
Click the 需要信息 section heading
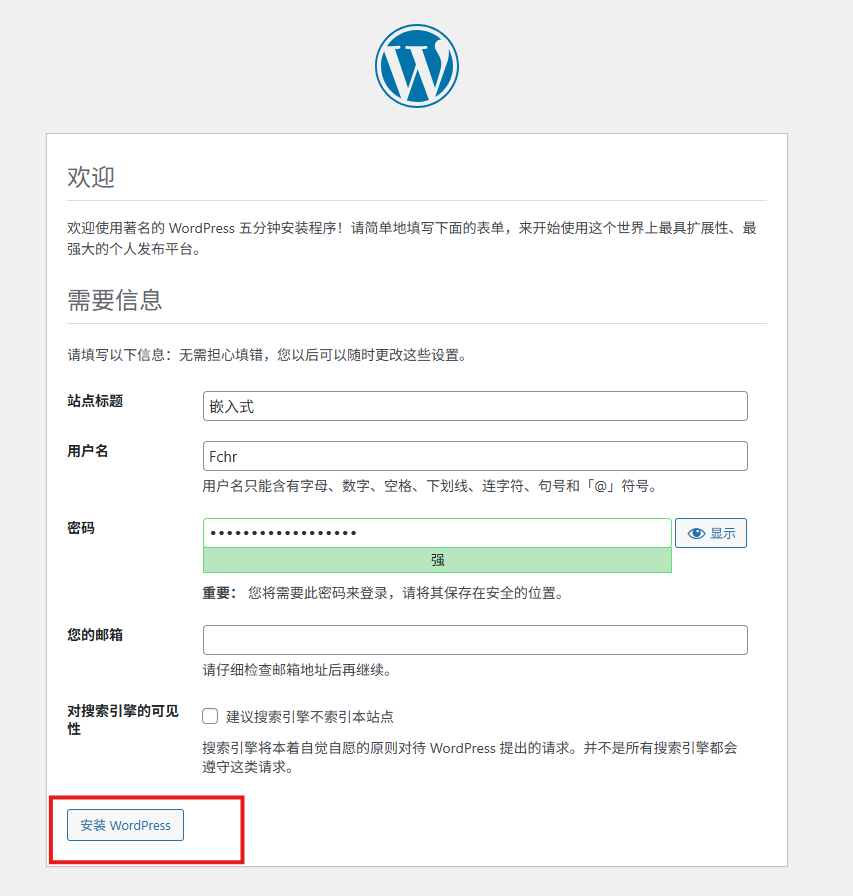click(x=114, y=300)
